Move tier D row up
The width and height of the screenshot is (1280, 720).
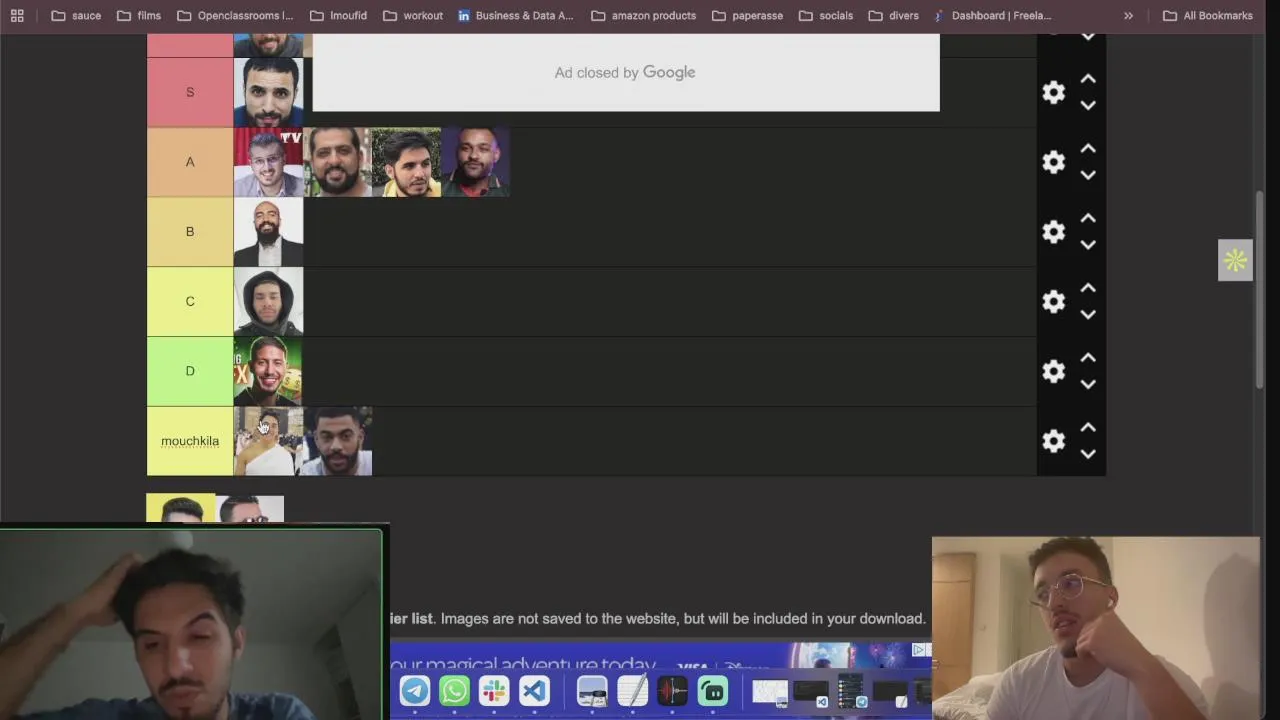click(1088, 359)
